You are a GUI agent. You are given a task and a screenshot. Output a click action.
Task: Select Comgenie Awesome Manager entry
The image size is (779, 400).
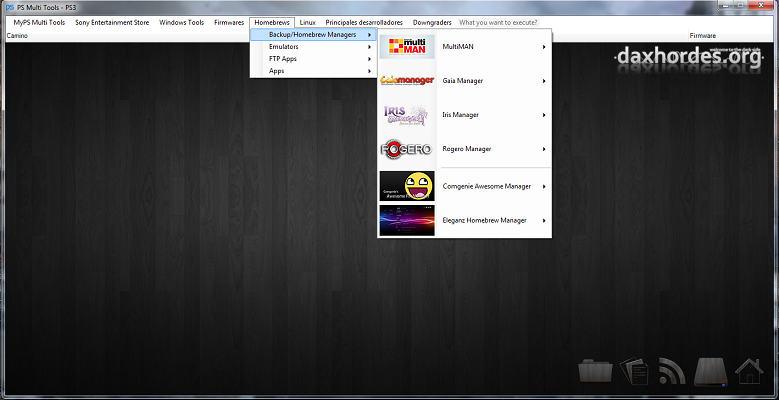[x=465, y=186]
